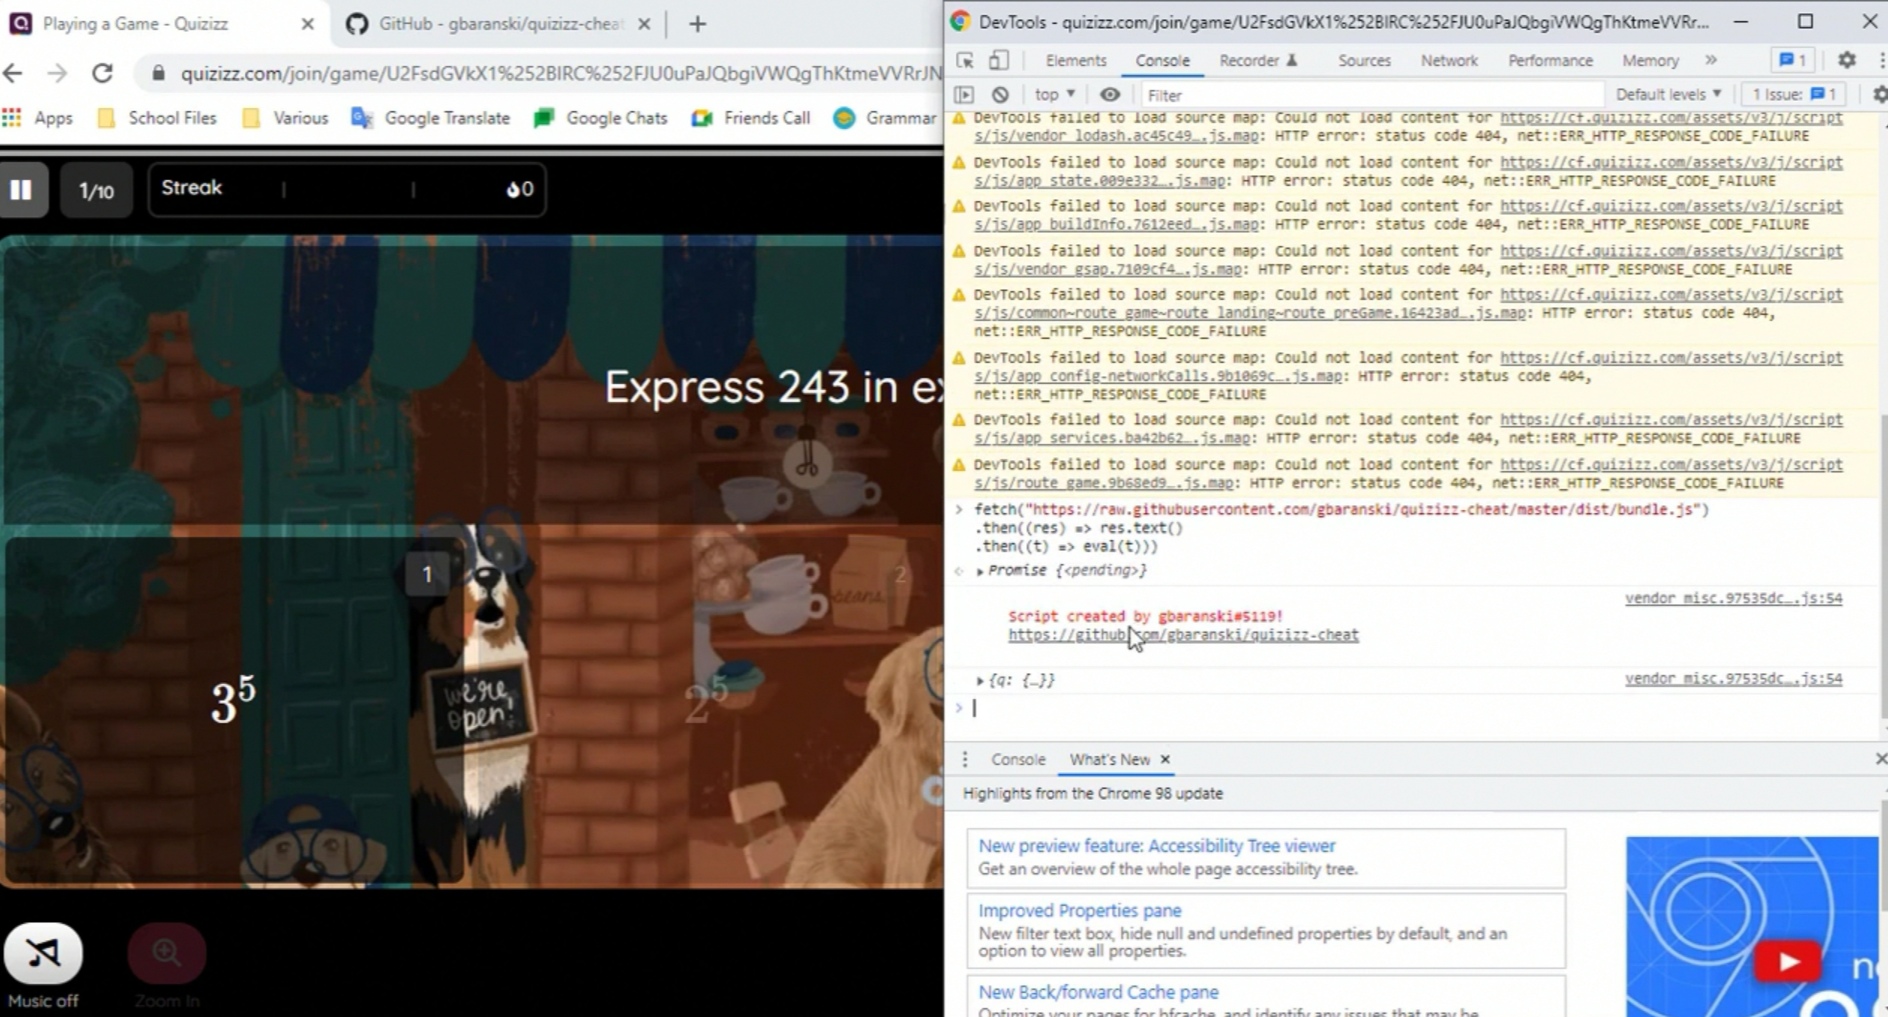Select the 3⁵ answer option
This screenshot has height=1017, width=1888.
(234, 700)
